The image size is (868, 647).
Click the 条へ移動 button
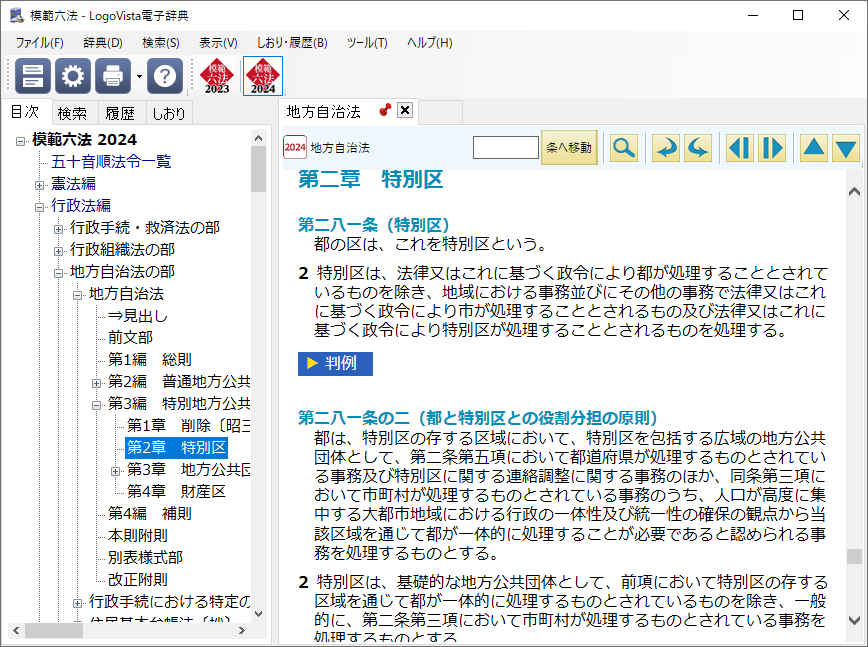click(x=569, y=148)
